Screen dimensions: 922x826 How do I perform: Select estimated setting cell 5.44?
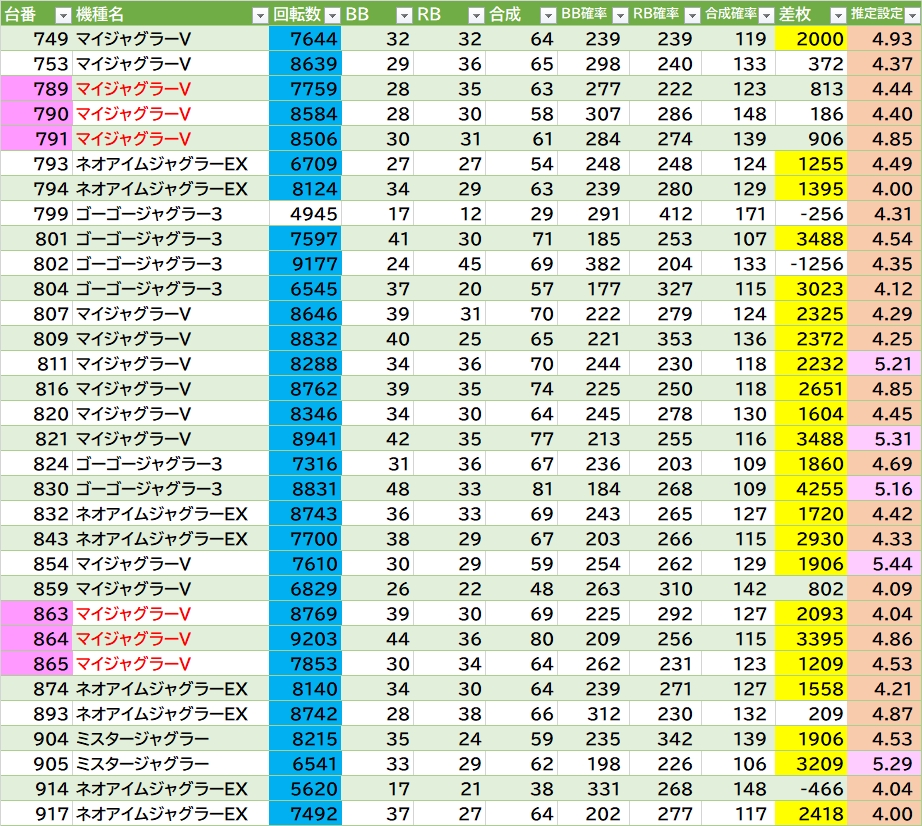885,564
